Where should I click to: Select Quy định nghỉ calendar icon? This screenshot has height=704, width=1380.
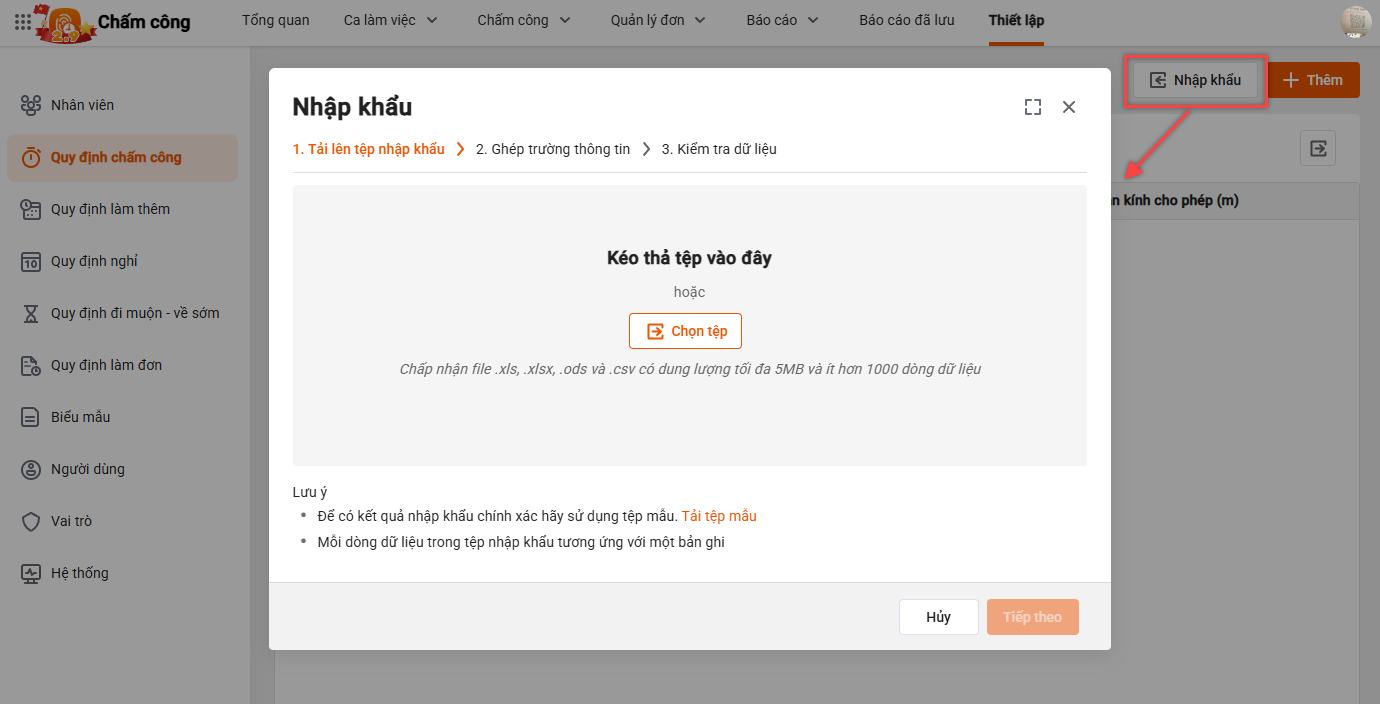31,261
